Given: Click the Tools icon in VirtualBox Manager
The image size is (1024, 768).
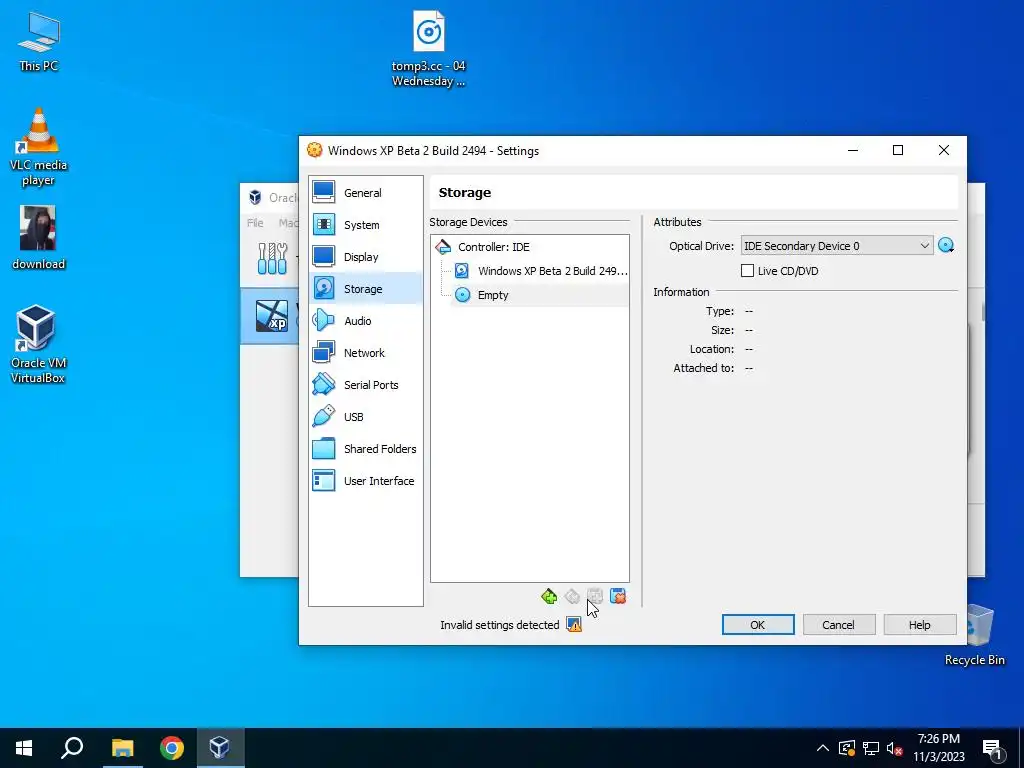Looking at the screenshot, I should click(272, 259).
